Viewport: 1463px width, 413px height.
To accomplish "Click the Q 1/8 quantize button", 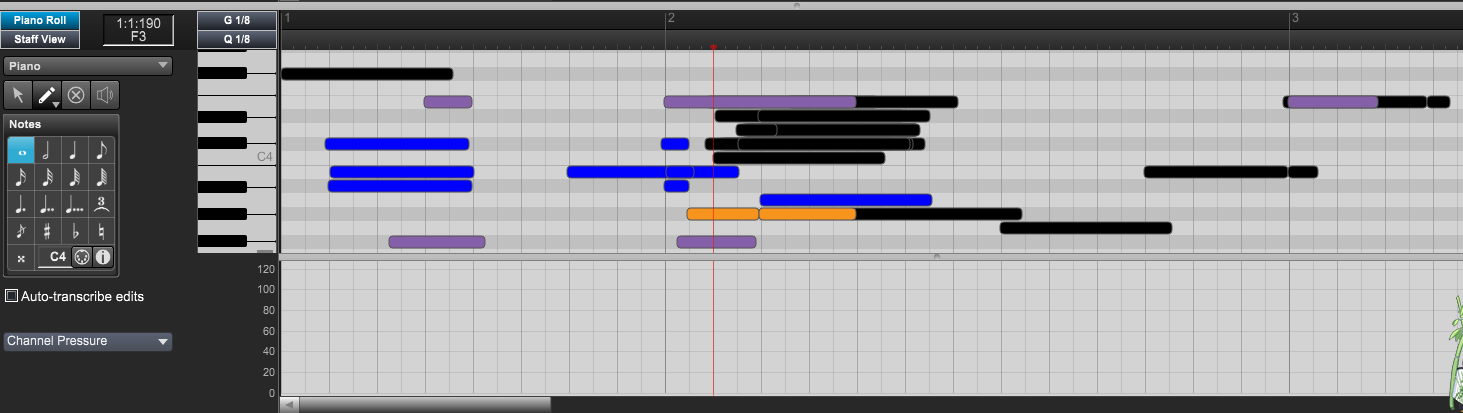I will click(x=237, y=39).
